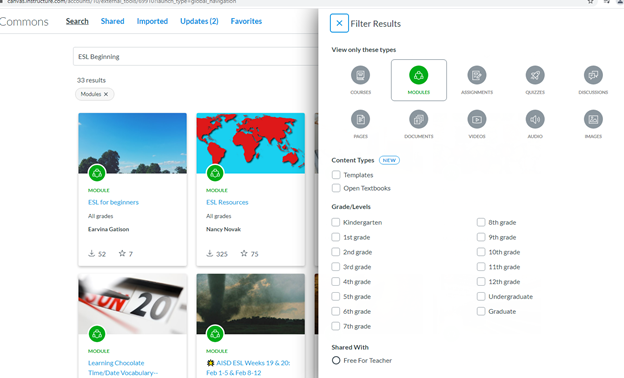The image size is (624, 378).
Task: Check the Templates content type
Action: pyautogui.click(x=336, y=175)
